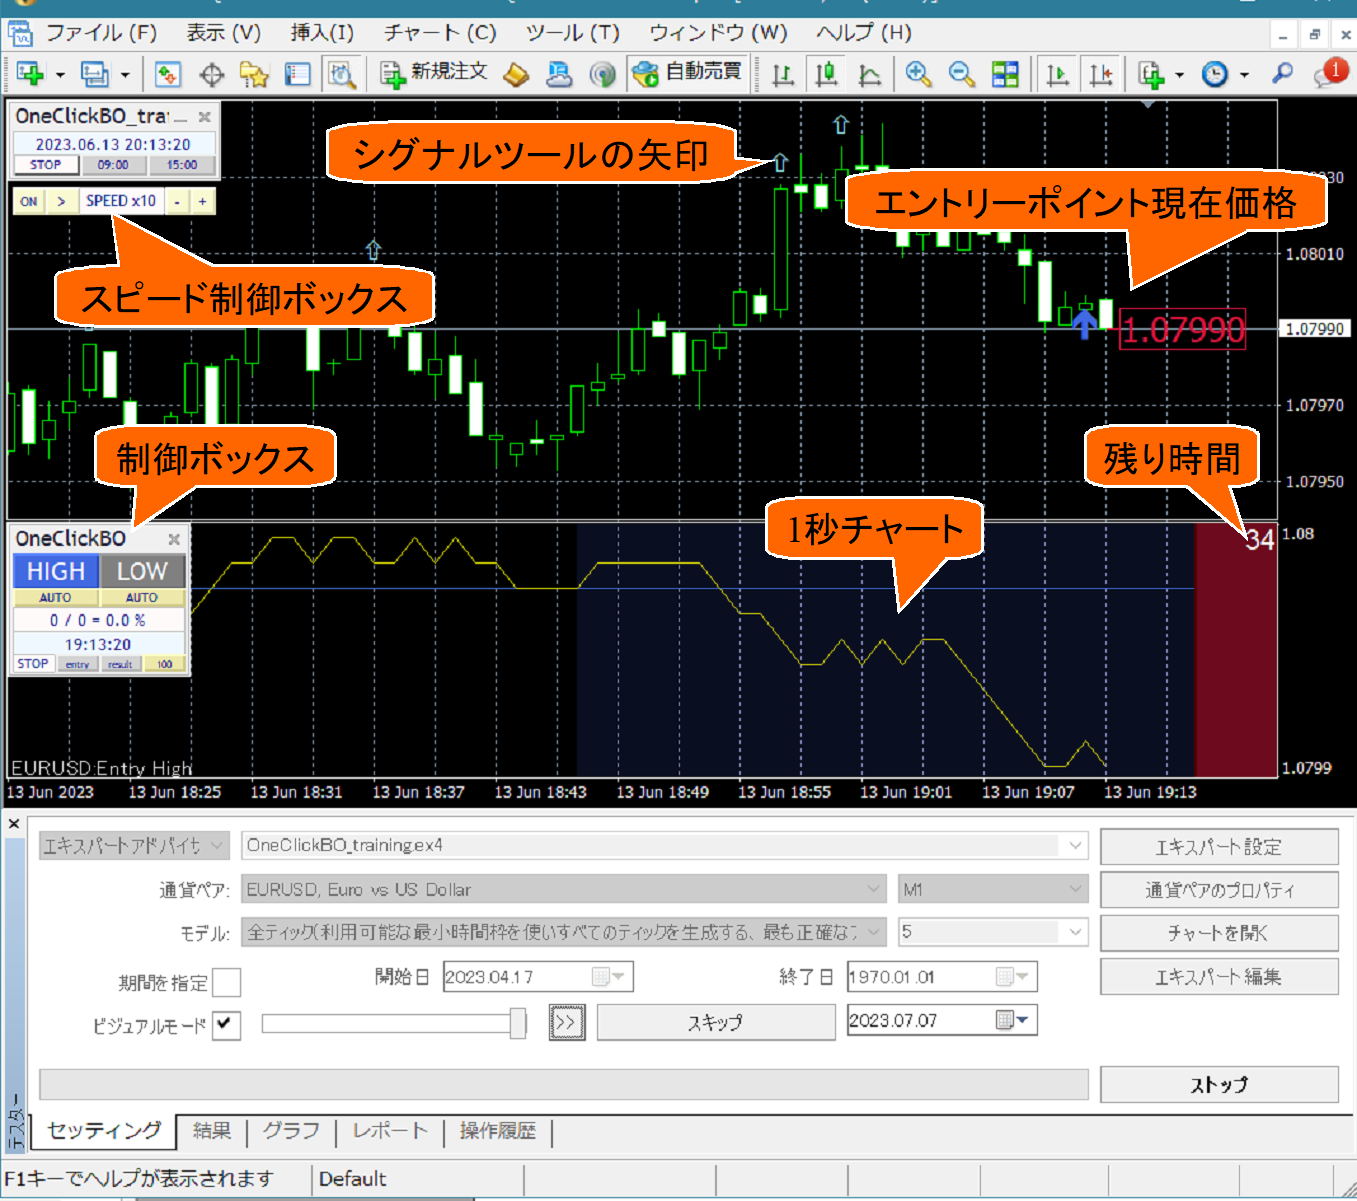Open the チャート (C) menu
The image size is (1357, 1201).
440,33
